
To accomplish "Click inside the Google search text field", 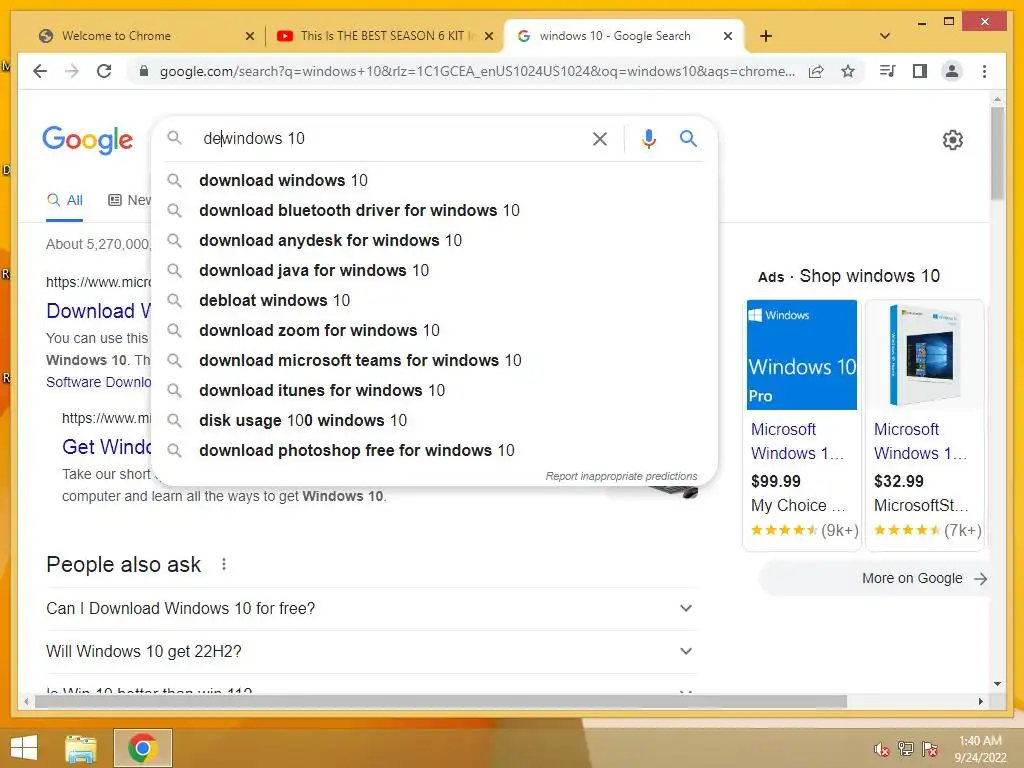I will pyautogui.click(x=392, y=138).
